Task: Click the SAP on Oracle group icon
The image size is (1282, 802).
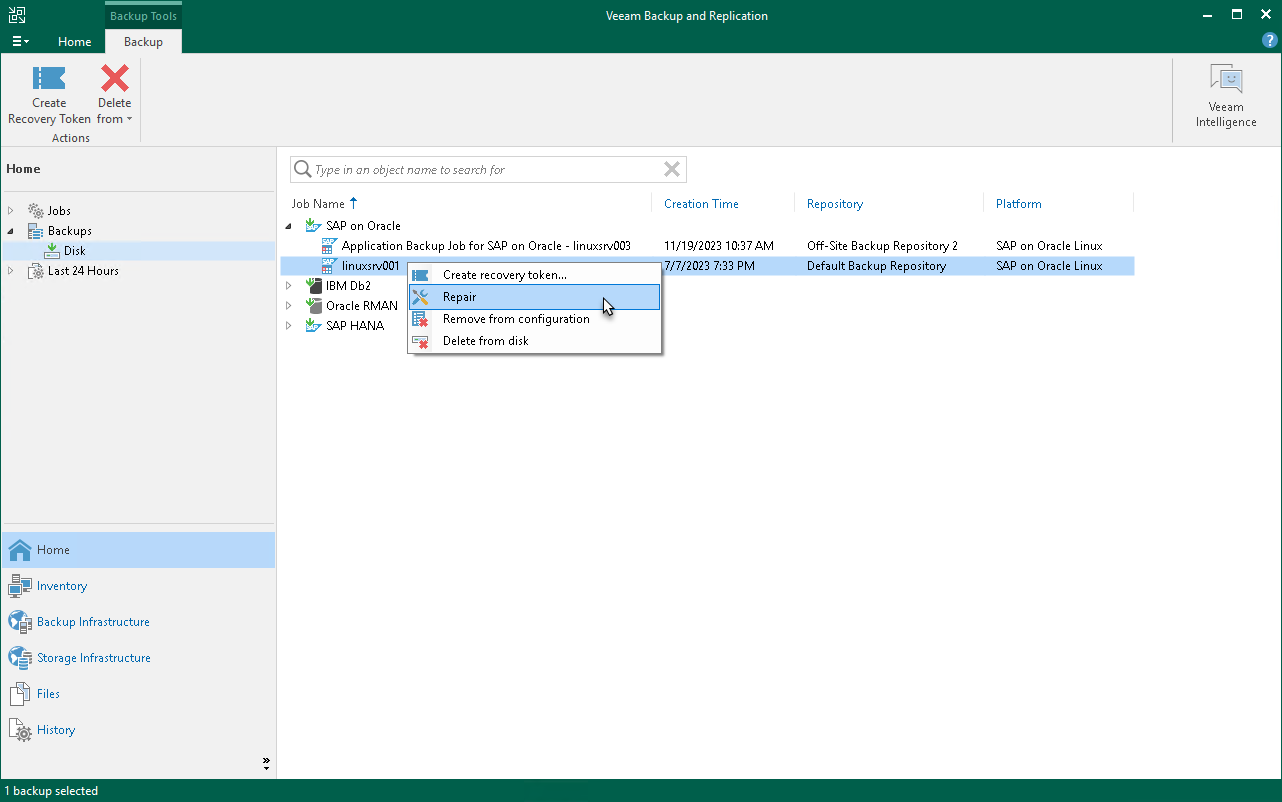Action: coord(313,226)
